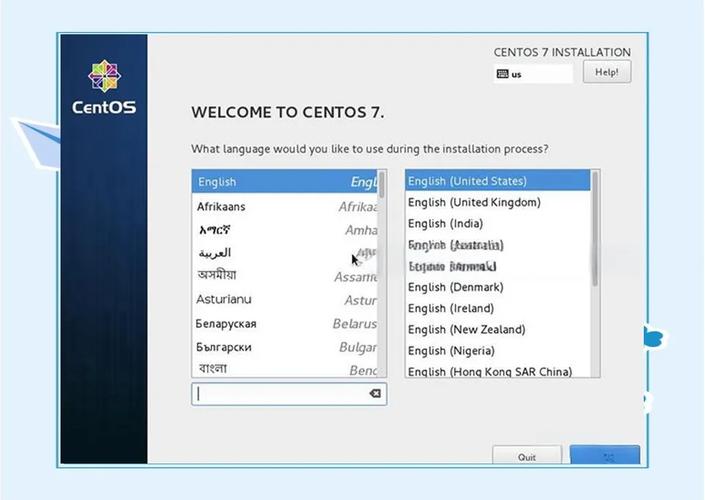Click the blue Continue button
Viewport: 705px width, 500px height.
[605, 455]
